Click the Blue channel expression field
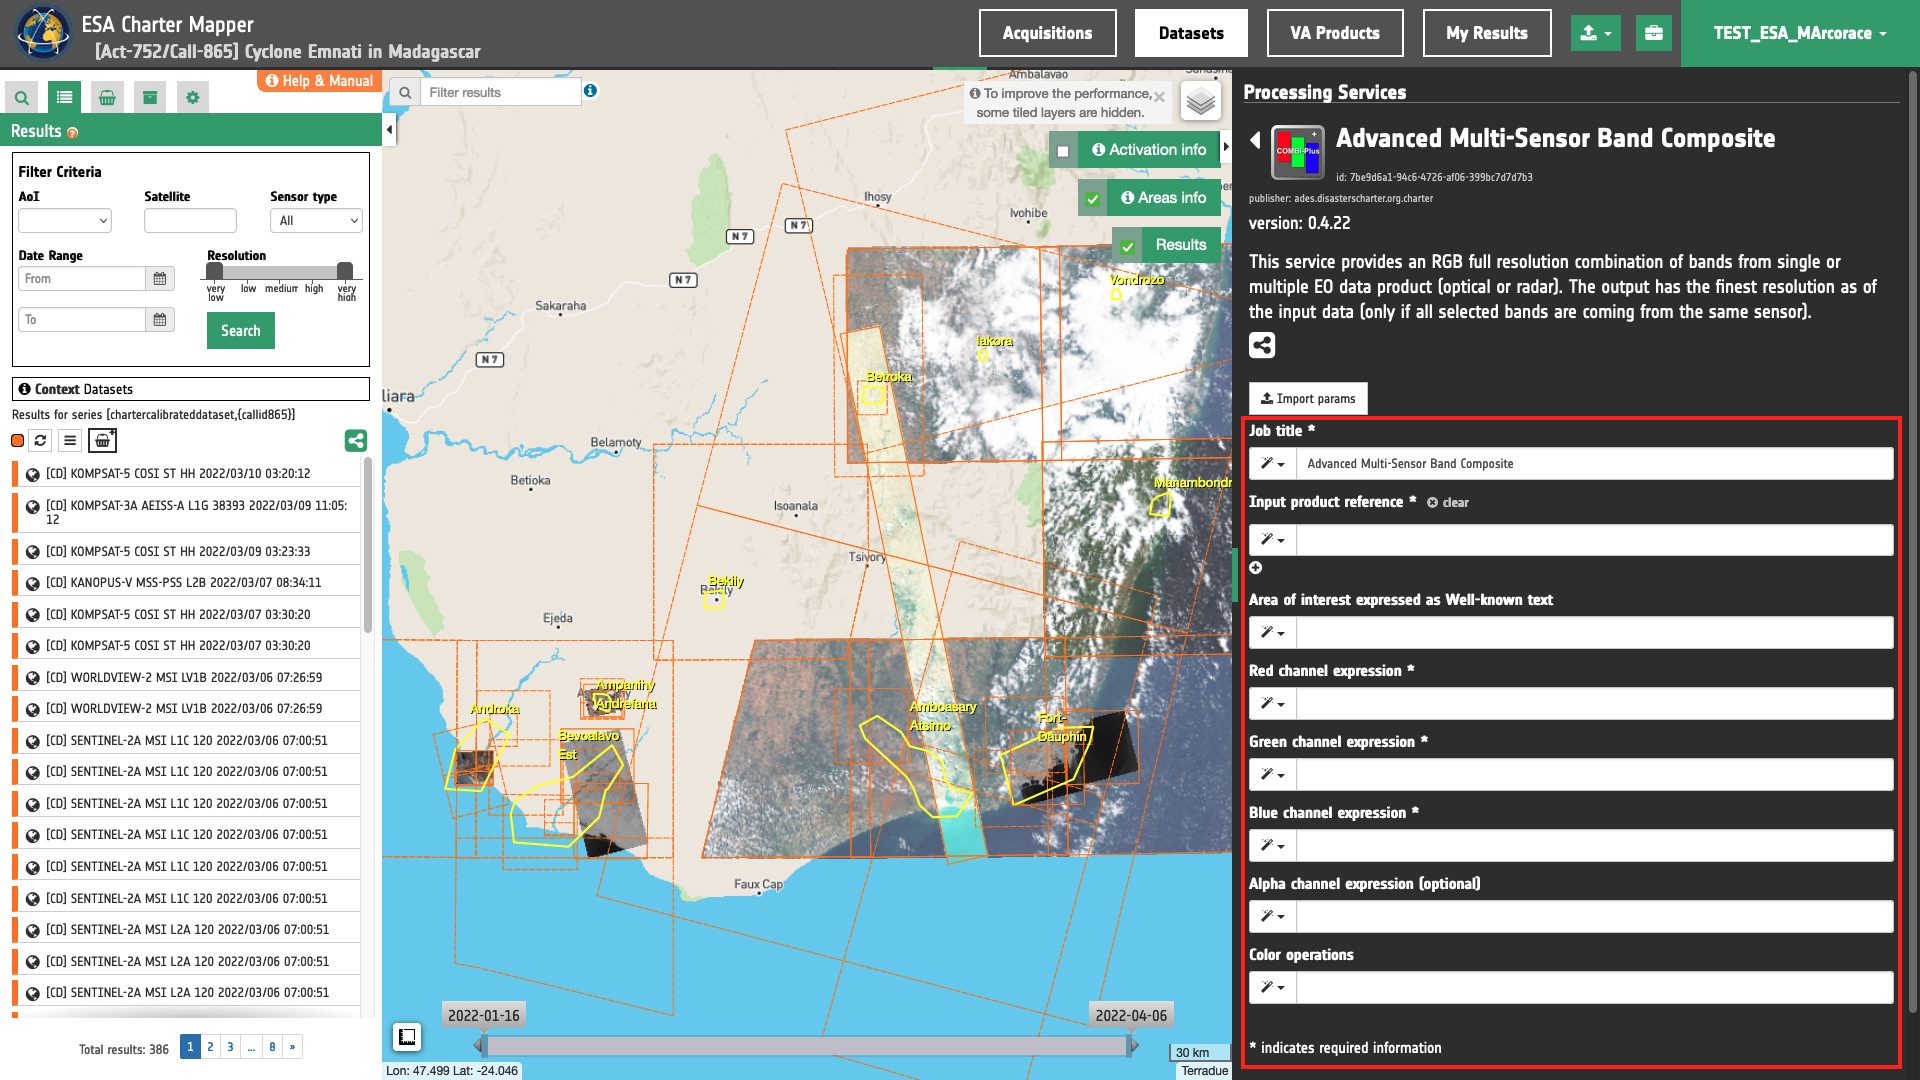Viewport: 1920px width, 1080px height. click(1595, 846)
